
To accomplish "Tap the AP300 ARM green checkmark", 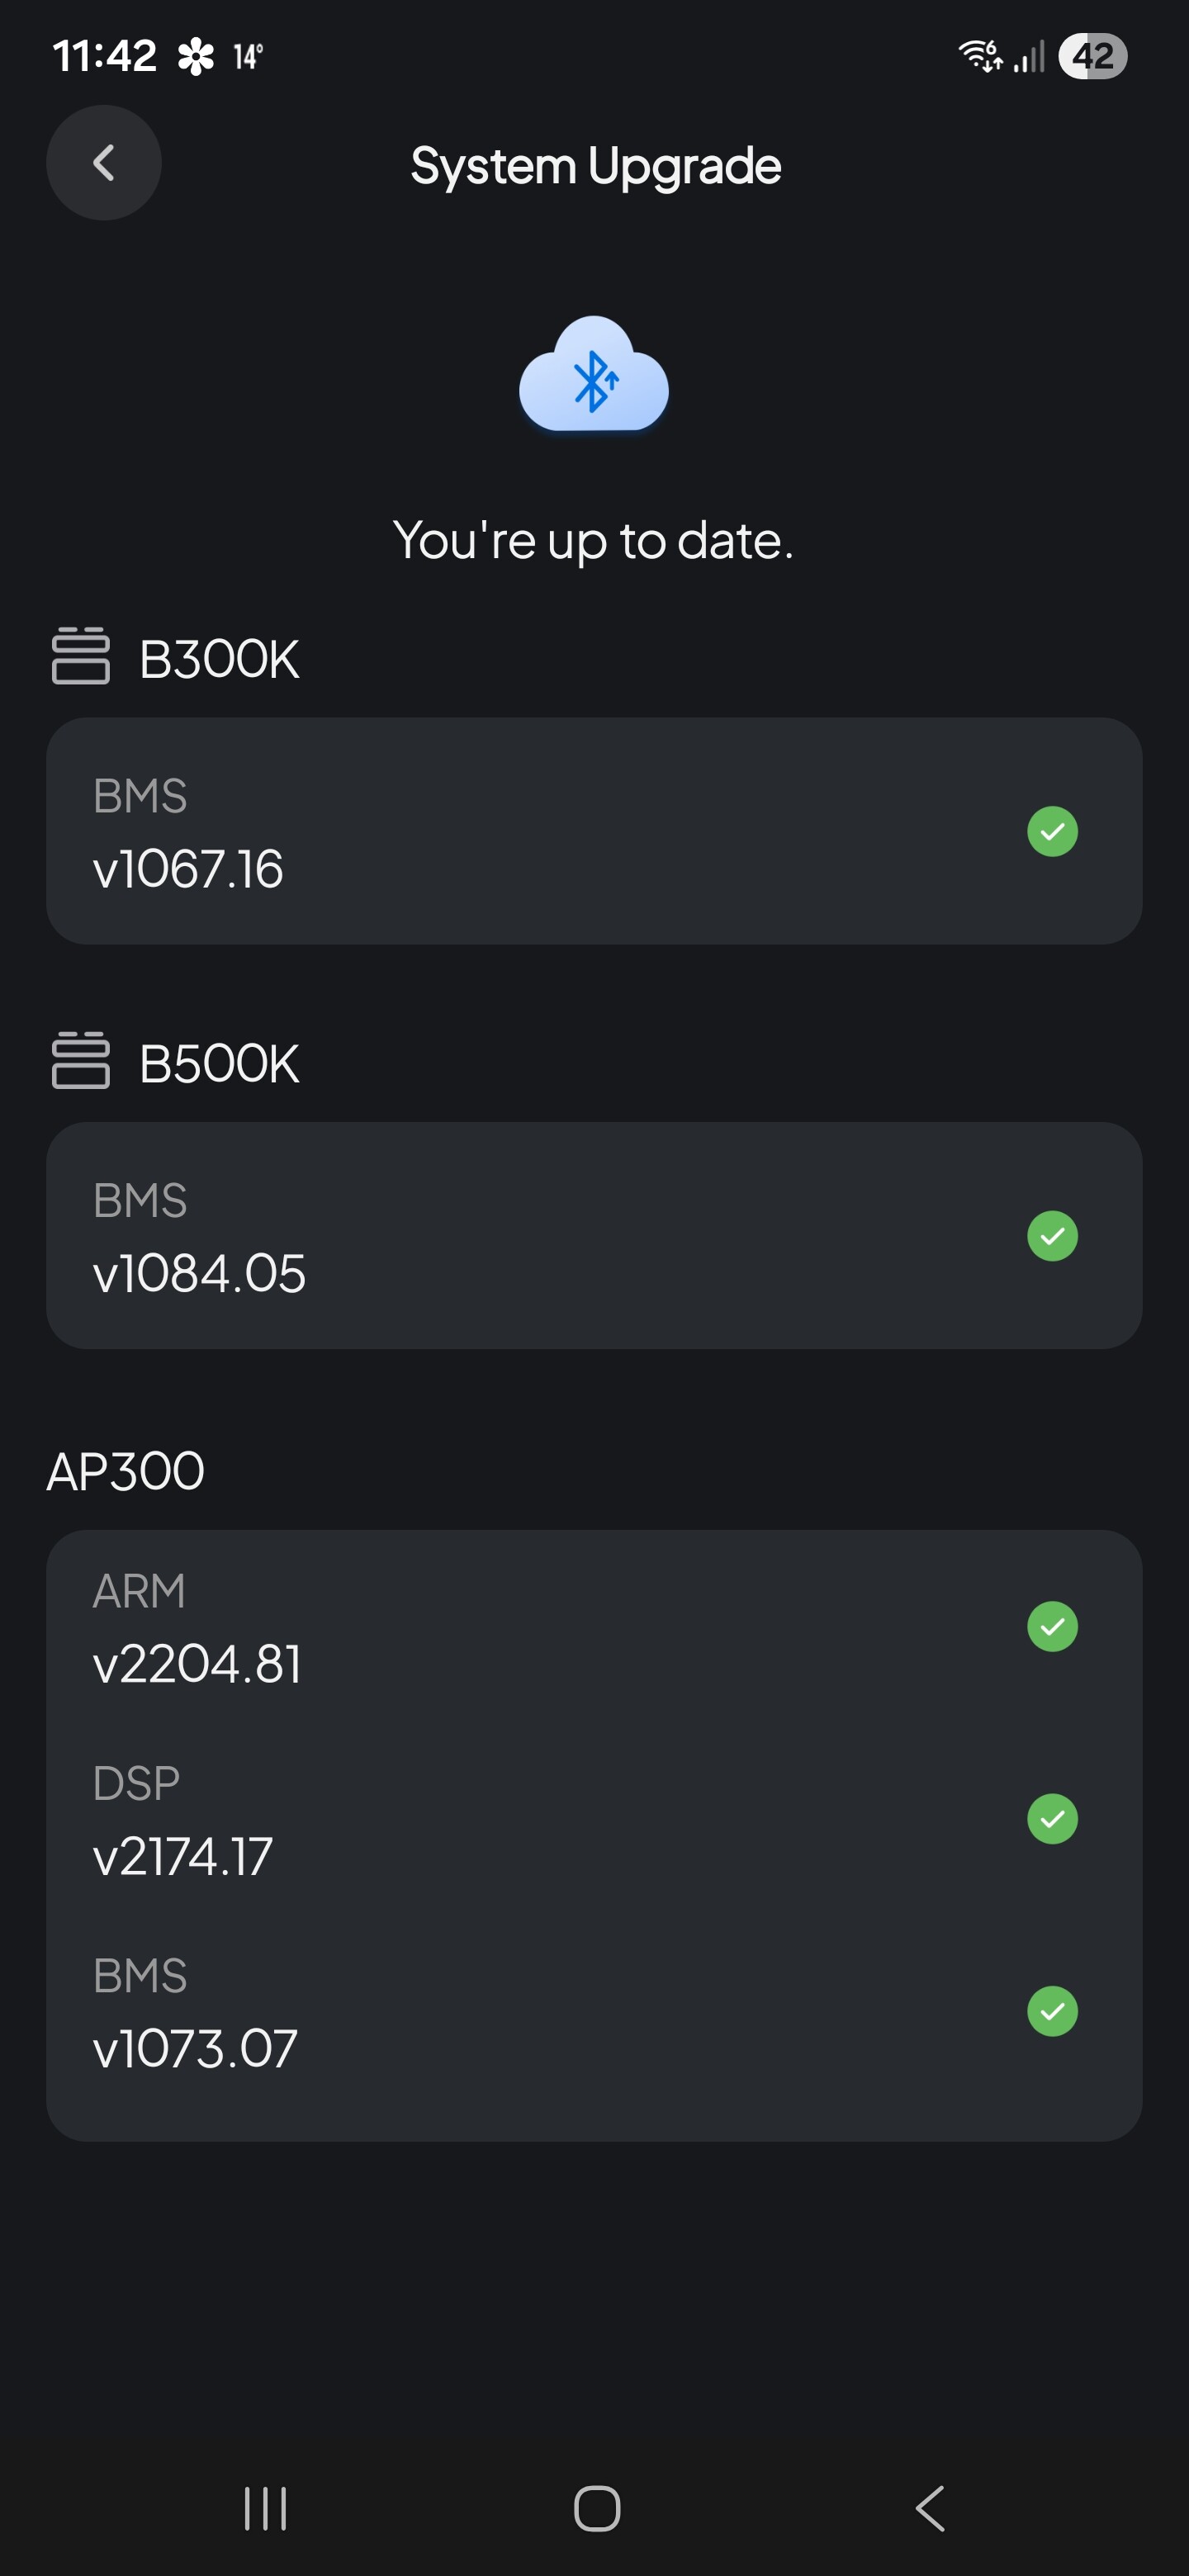I will click(x=1052, y=1627).
